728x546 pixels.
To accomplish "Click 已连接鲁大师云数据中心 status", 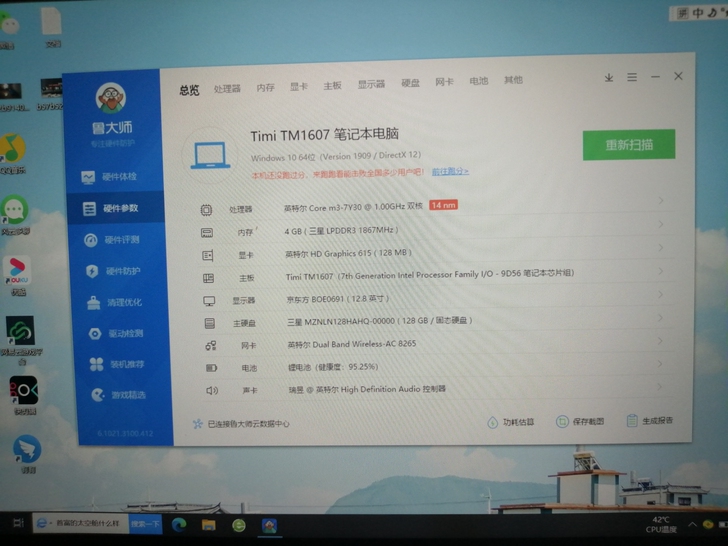I will click(x=241, y=424).
